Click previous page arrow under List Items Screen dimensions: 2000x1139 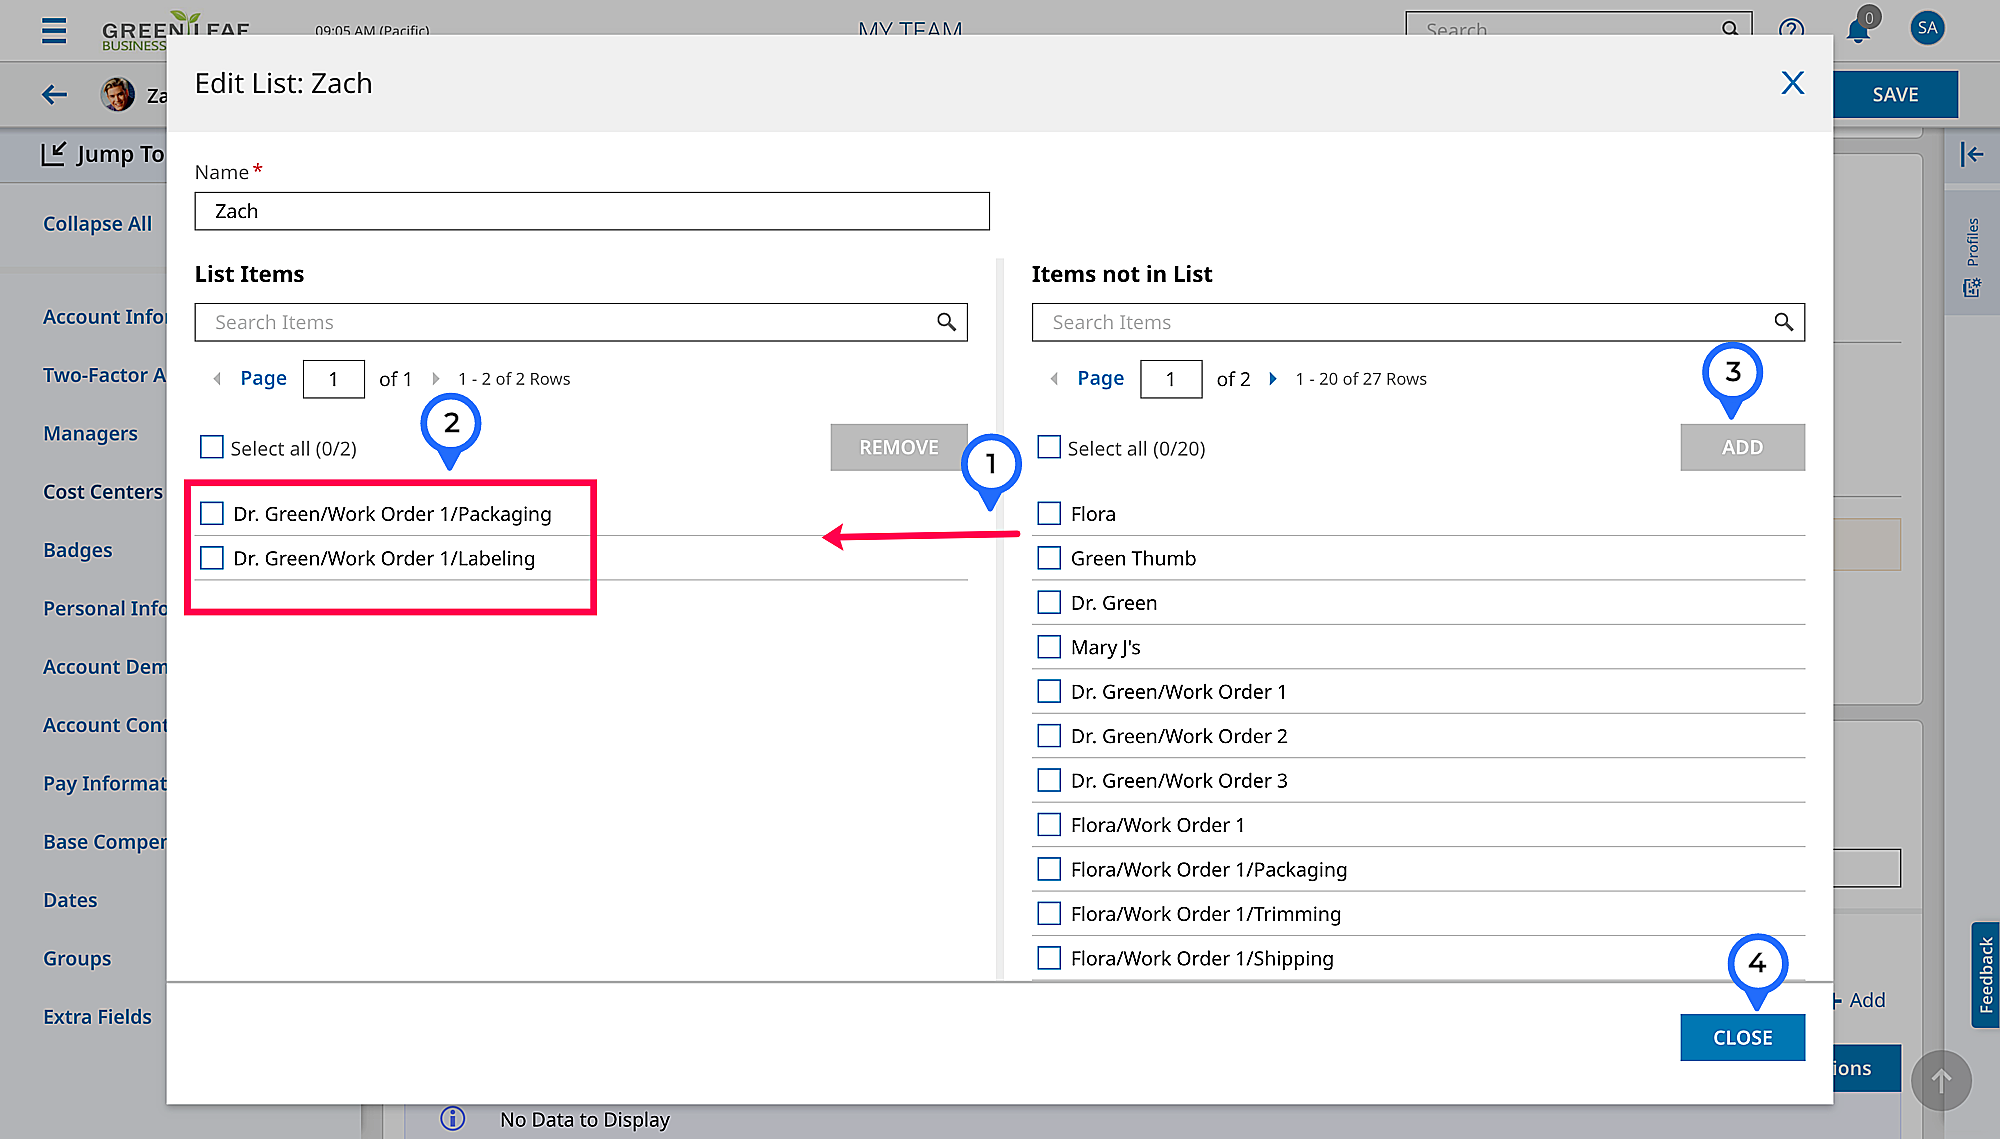click(x=217, y=379)
